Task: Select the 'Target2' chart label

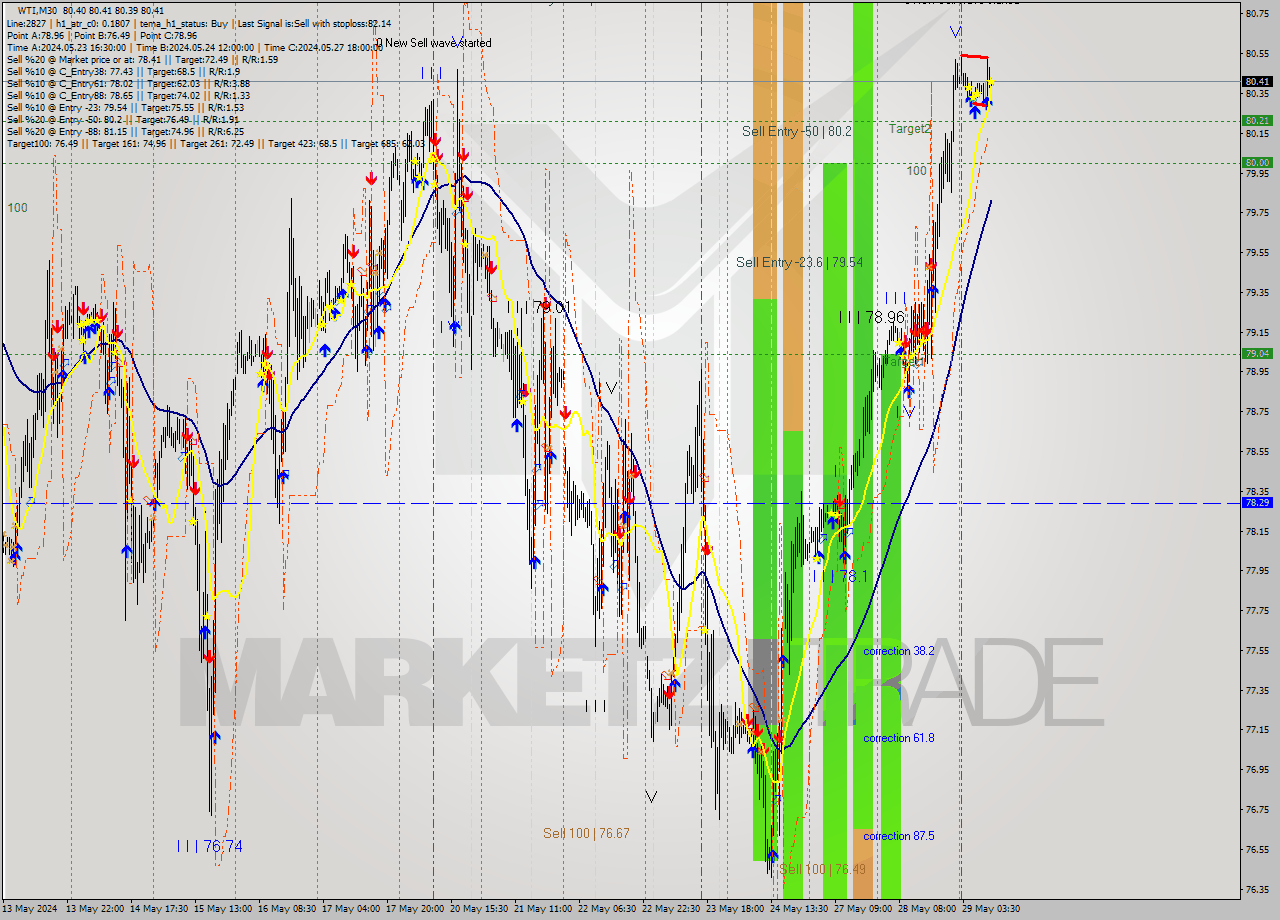Action: click(x=910, y=129)
